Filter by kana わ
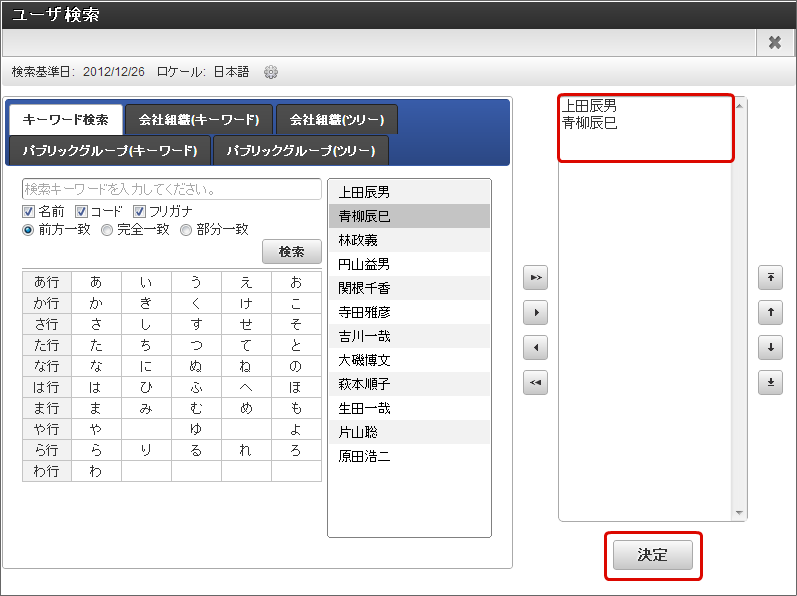The width and height of the screenshot is (797, 596). pyautogui.click(x=96, y=471)
